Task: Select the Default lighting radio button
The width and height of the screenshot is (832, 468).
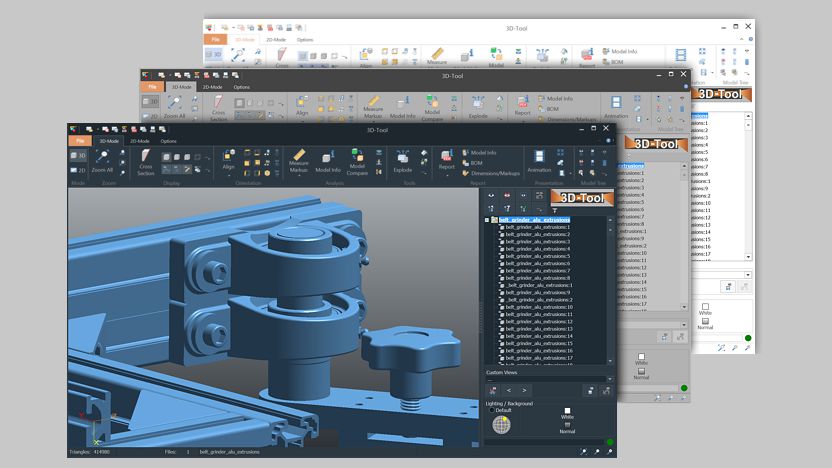Action: [492, 410]
